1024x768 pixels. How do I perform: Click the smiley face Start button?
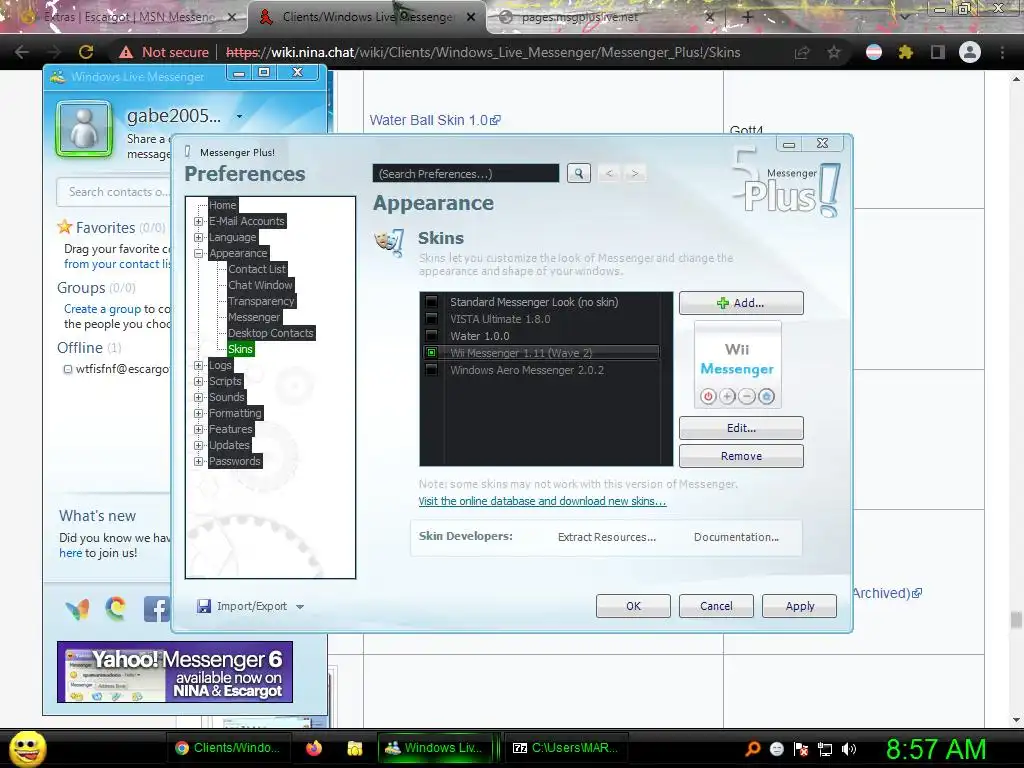pos(27,748)
